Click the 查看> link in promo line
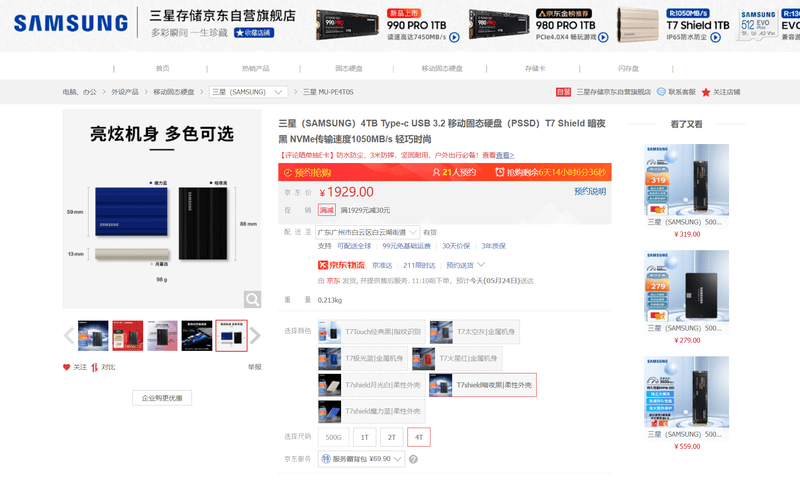The width and height of the screenshot is (800, 480). coord(505,155)
